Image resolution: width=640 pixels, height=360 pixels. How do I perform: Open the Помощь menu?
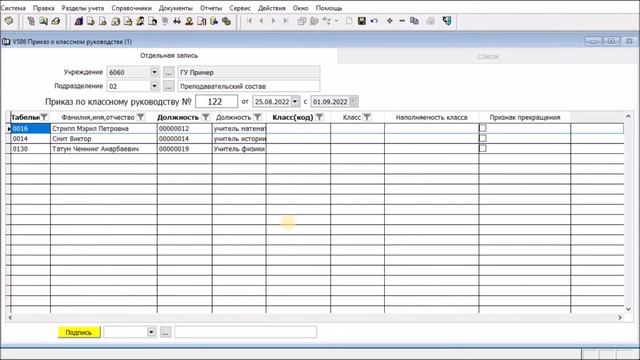(x=329, y=8)
